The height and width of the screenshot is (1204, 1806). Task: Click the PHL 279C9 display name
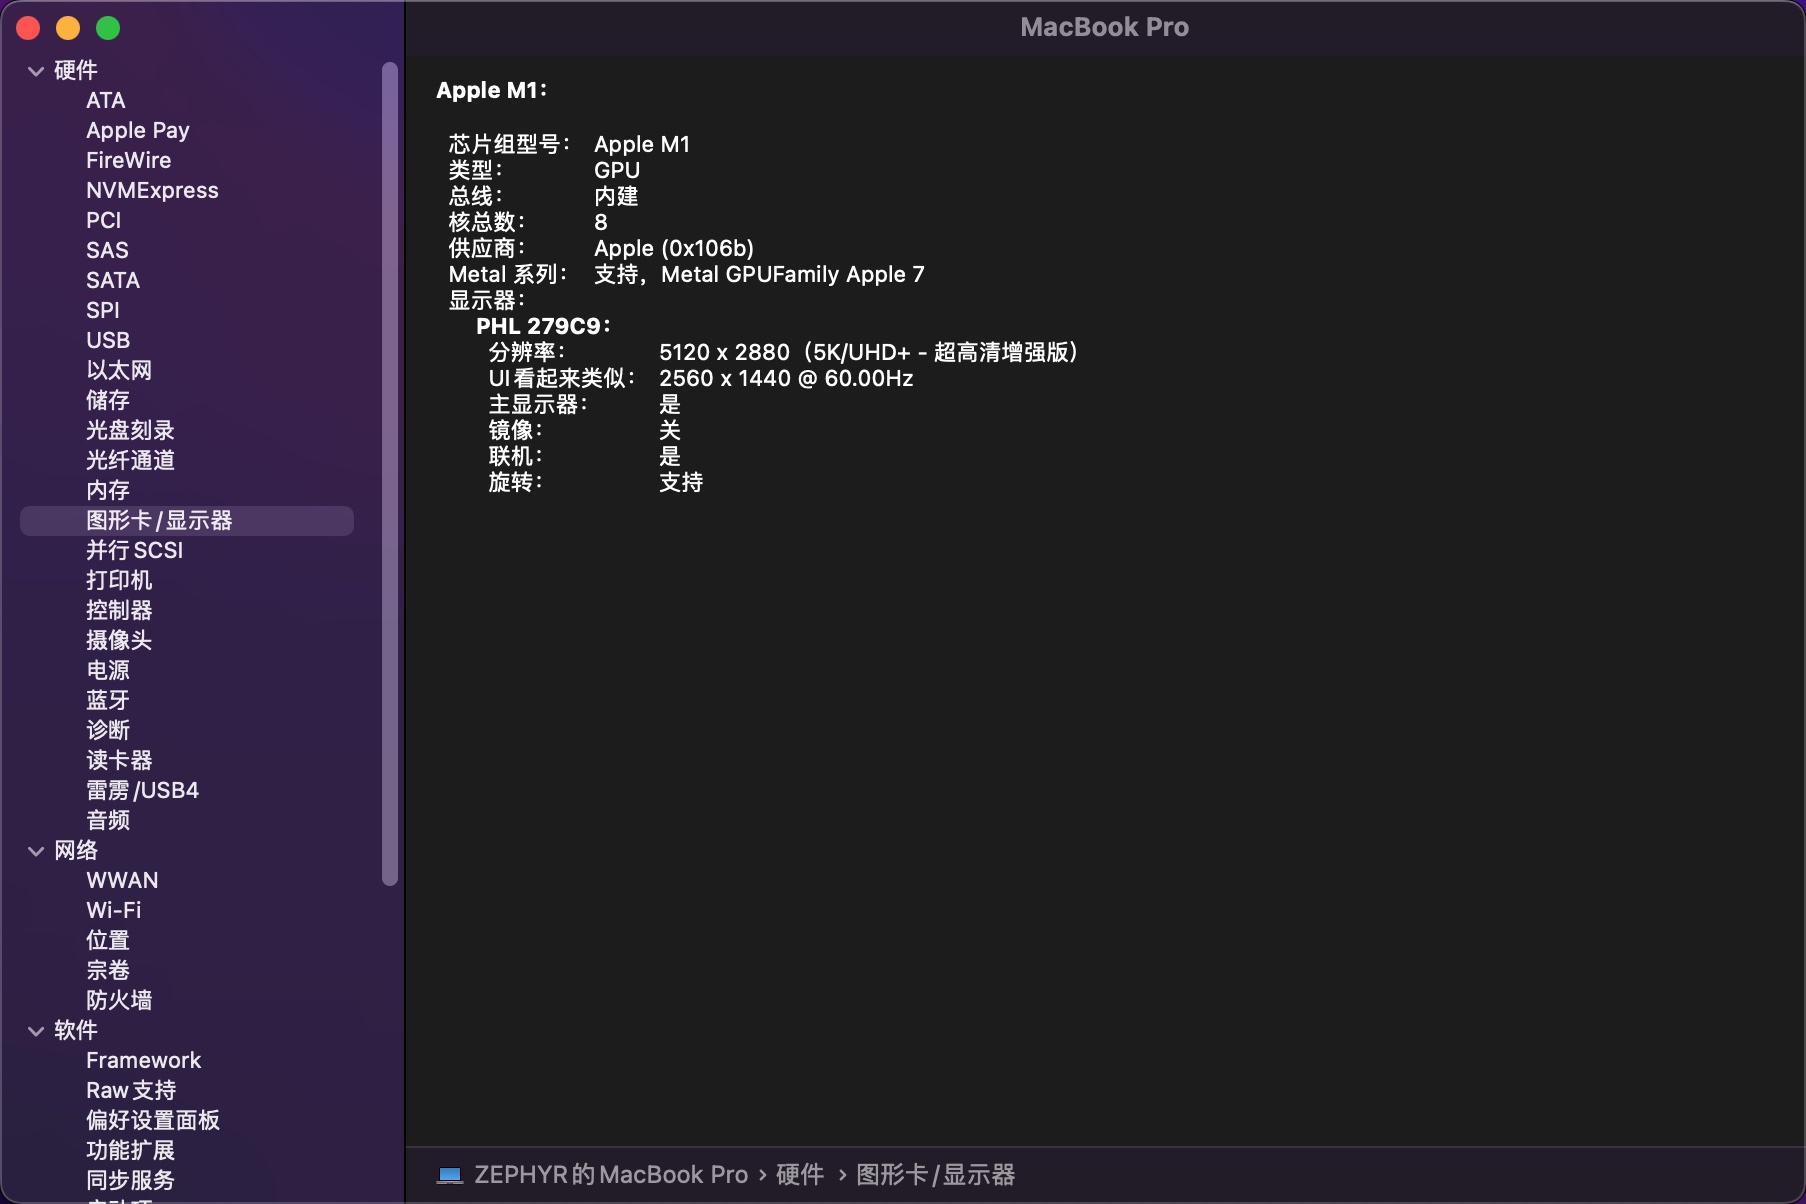click(x=543, y=327)
